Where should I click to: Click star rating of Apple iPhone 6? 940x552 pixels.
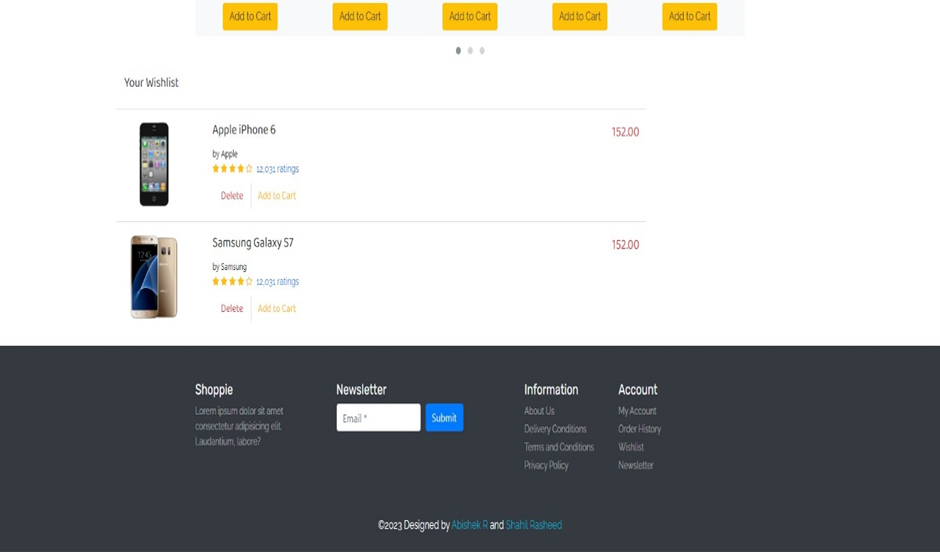(233, 168)
